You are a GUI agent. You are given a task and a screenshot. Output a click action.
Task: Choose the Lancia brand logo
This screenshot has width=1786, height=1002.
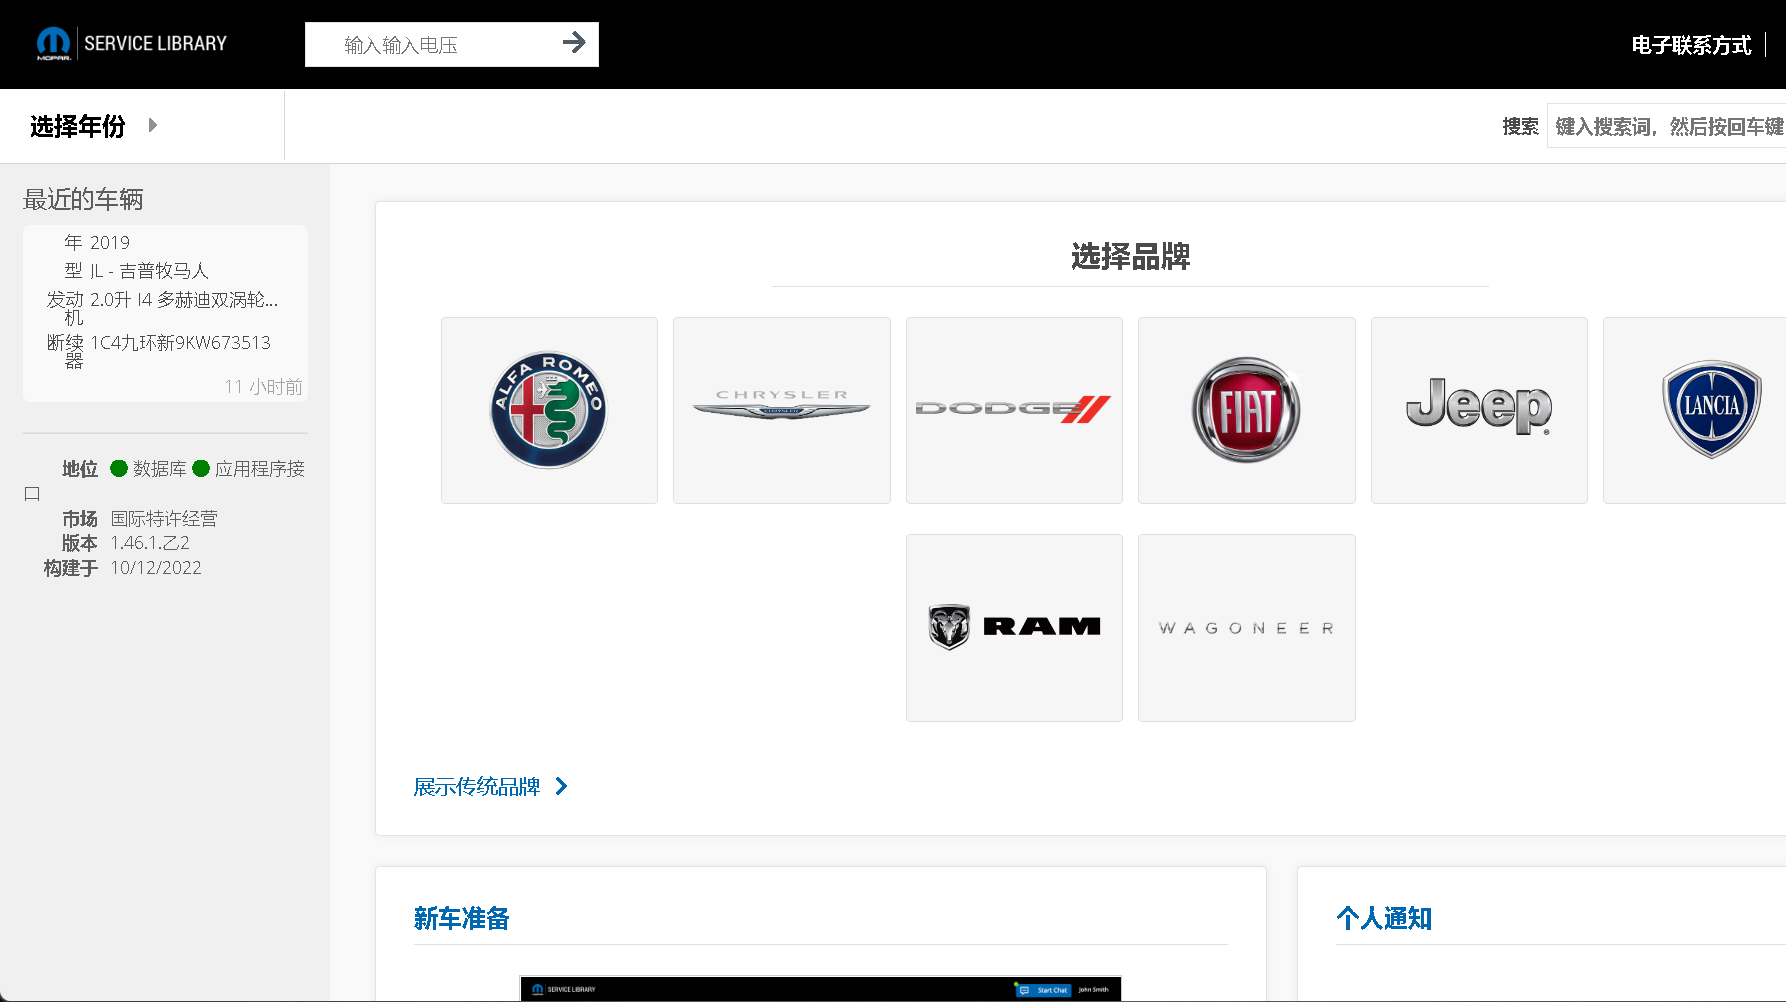[x=1710, y=410]
